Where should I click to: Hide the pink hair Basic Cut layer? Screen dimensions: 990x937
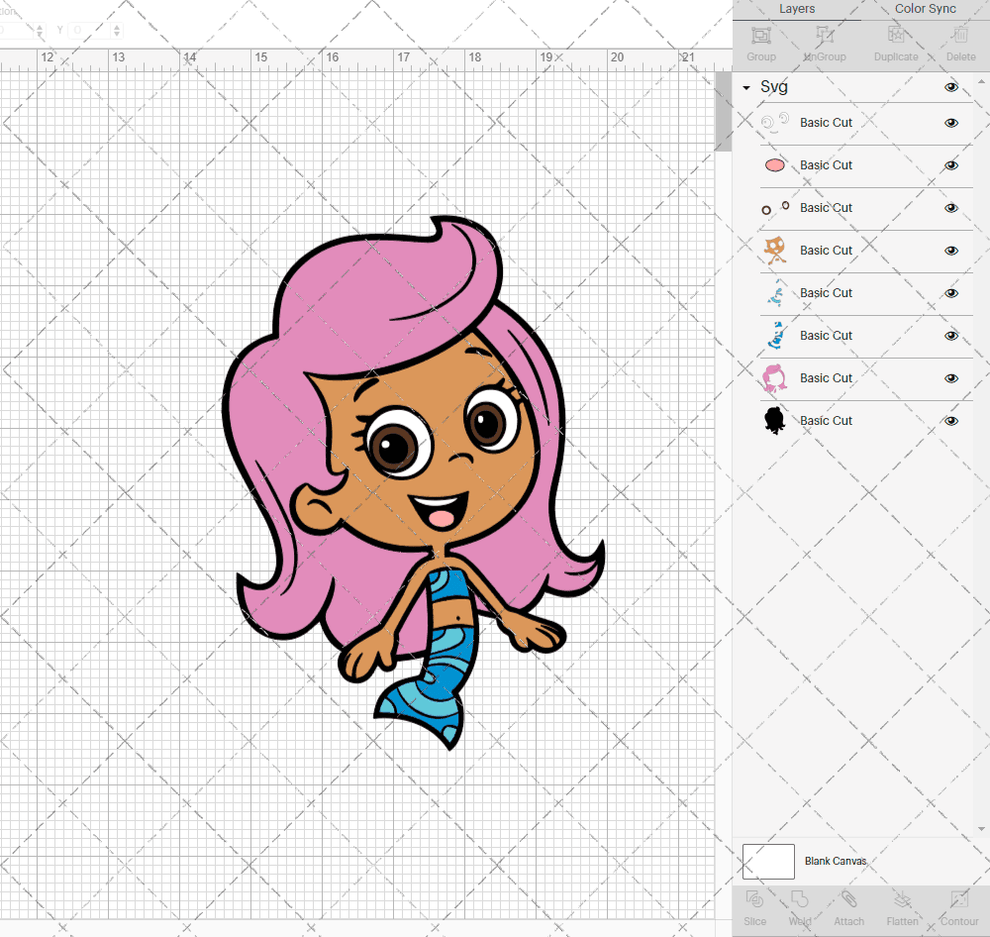[951, 378]
